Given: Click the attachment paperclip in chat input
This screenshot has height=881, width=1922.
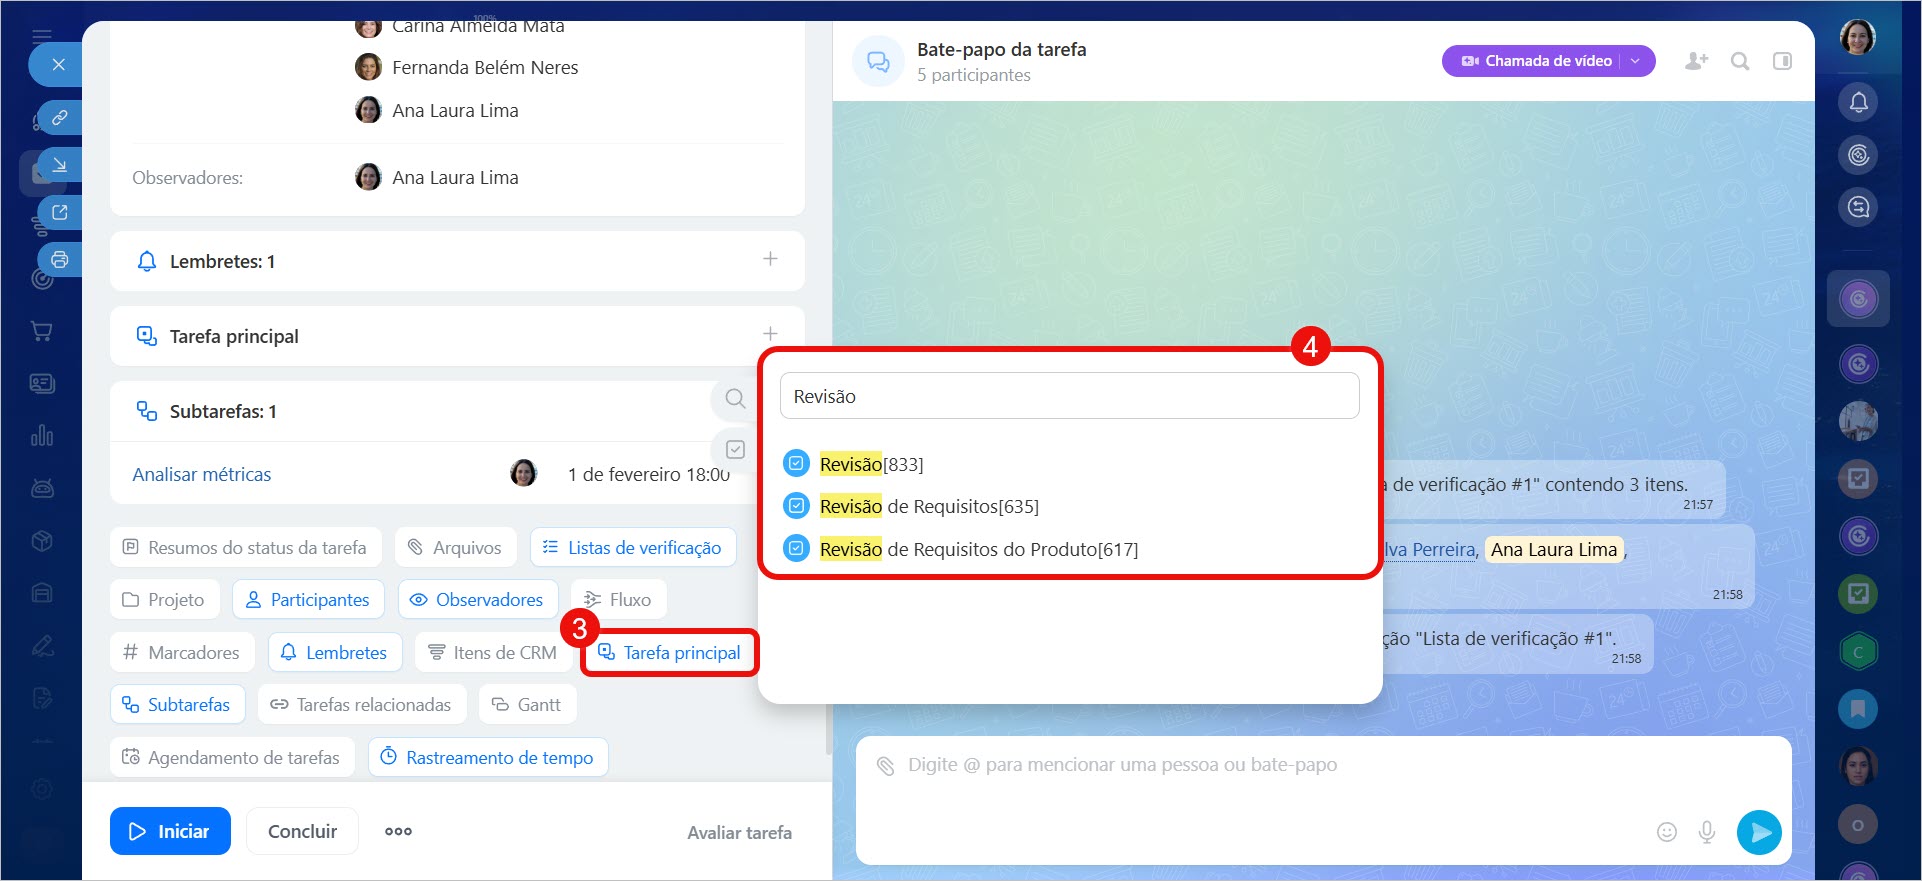Looking at the screenshot, I should [x=885, y=766].
